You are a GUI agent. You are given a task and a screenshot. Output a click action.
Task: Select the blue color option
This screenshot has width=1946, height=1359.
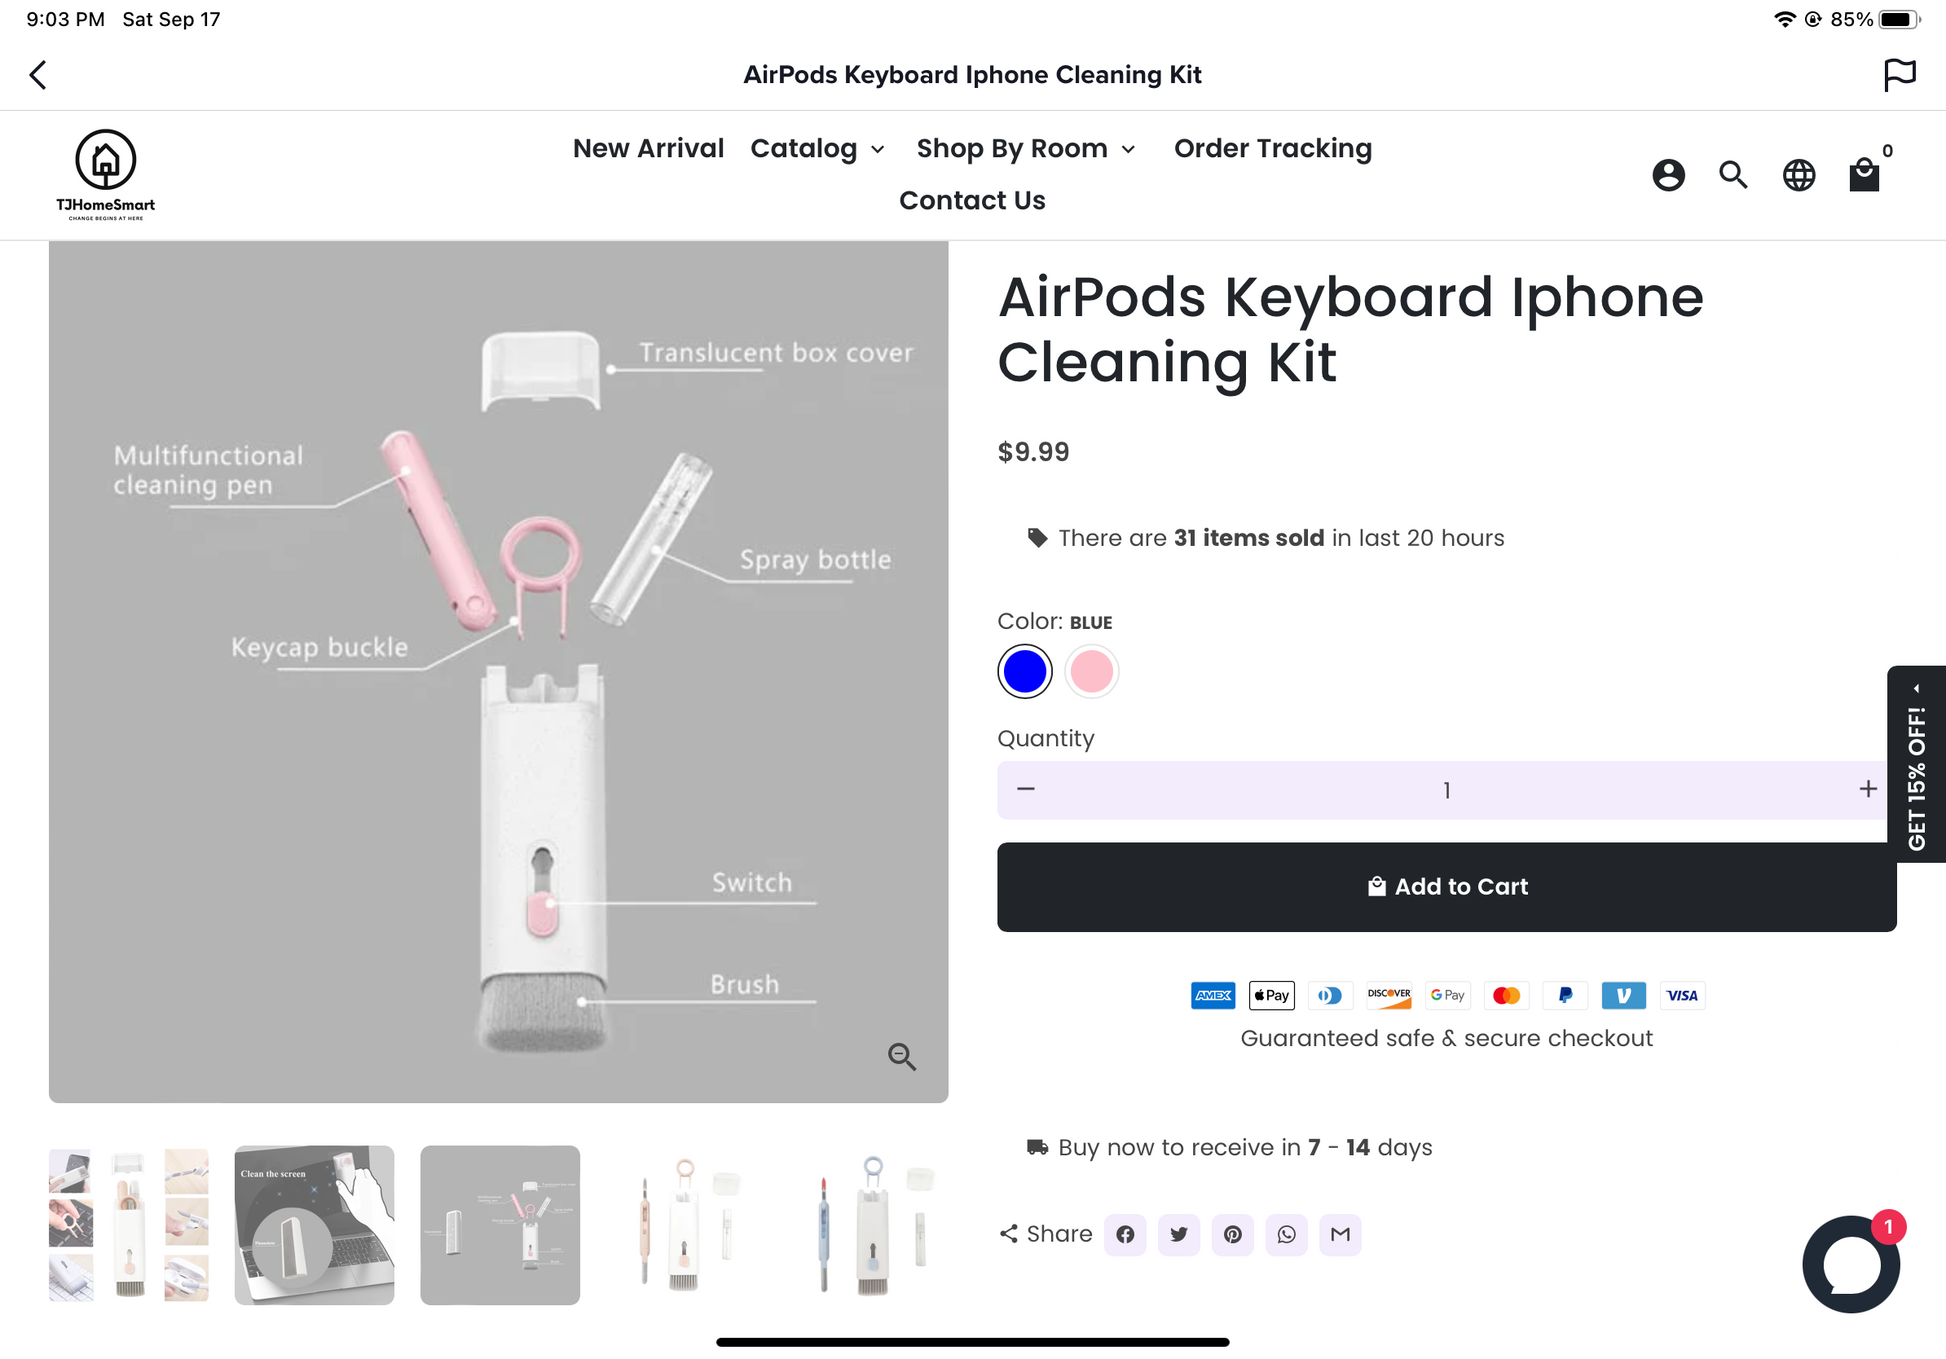coord(1025,671)
